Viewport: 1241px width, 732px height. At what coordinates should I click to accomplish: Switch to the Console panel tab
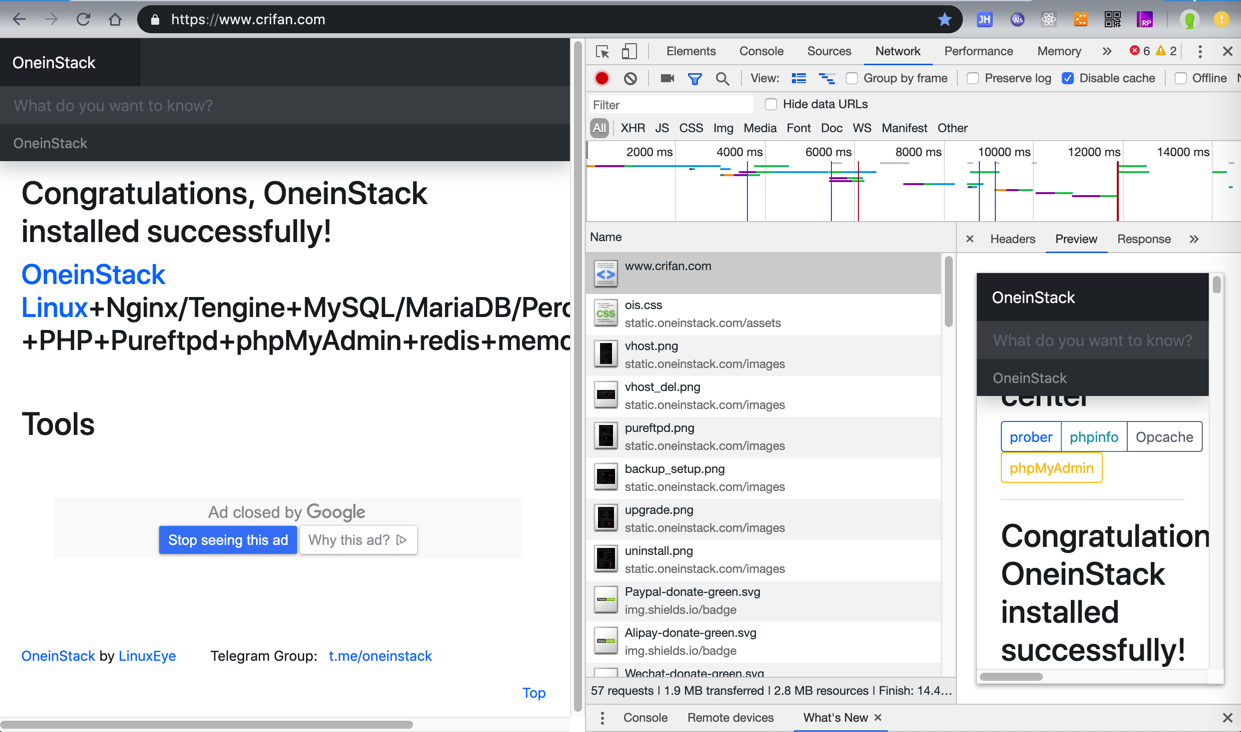[761, 51]
